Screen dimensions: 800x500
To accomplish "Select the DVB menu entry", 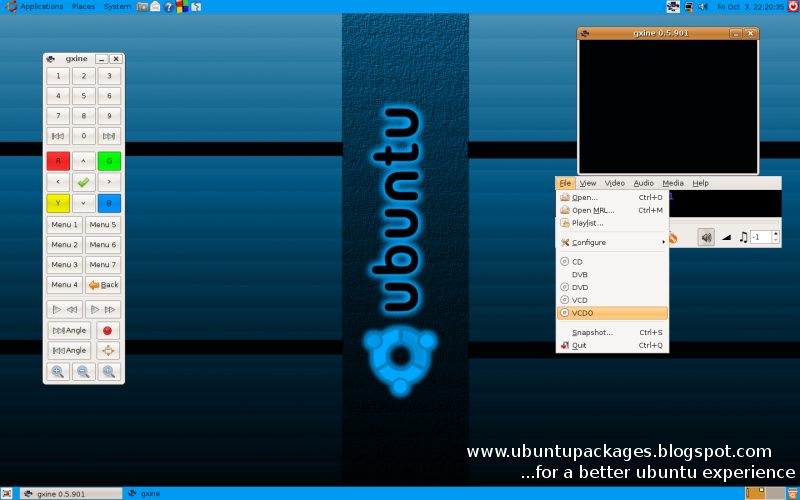I will pos(612,274).
